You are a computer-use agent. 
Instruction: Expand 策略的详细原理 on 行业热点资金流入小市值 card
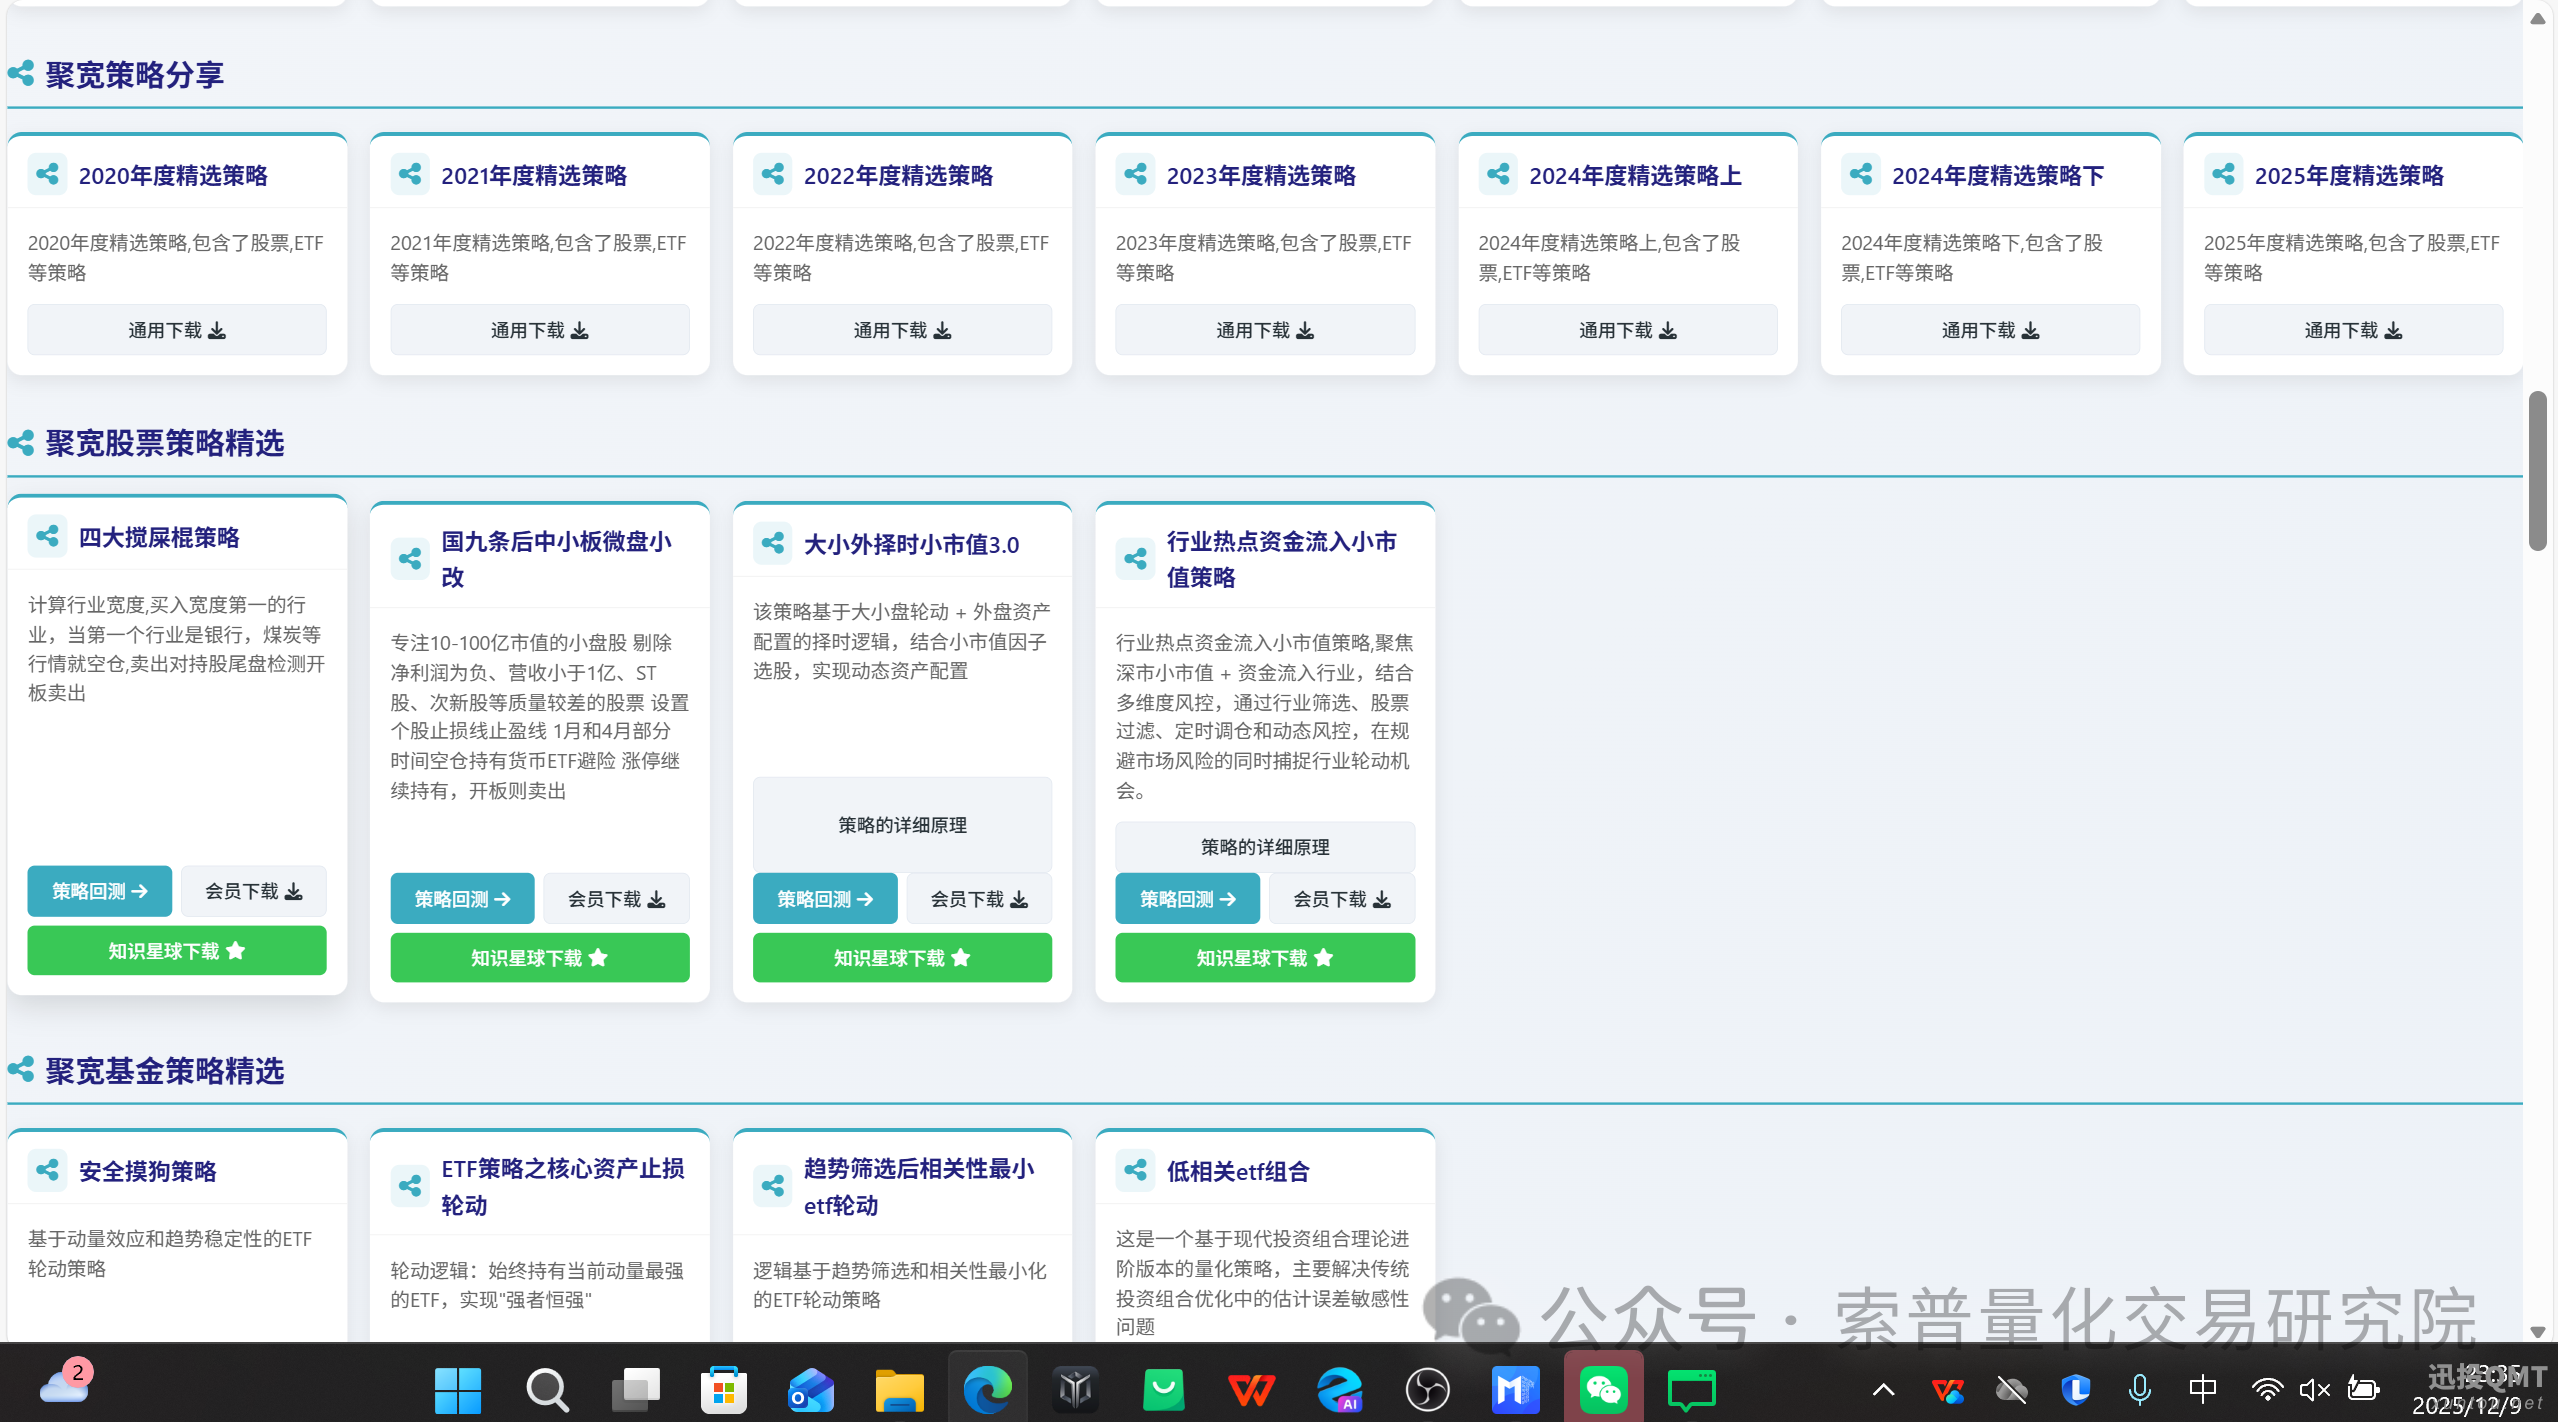pos(1264,847)
